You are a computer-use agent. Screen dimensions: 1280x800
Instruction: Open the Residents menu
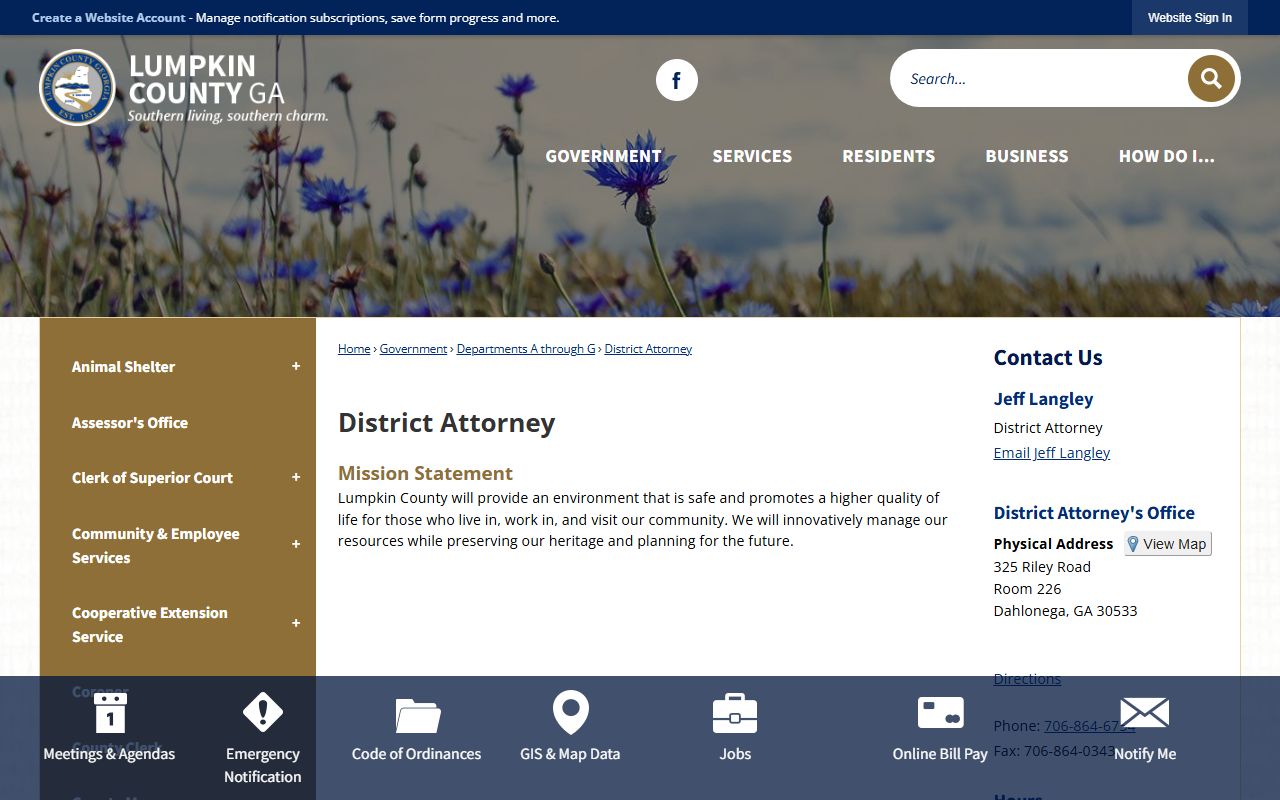pos(889,156)
